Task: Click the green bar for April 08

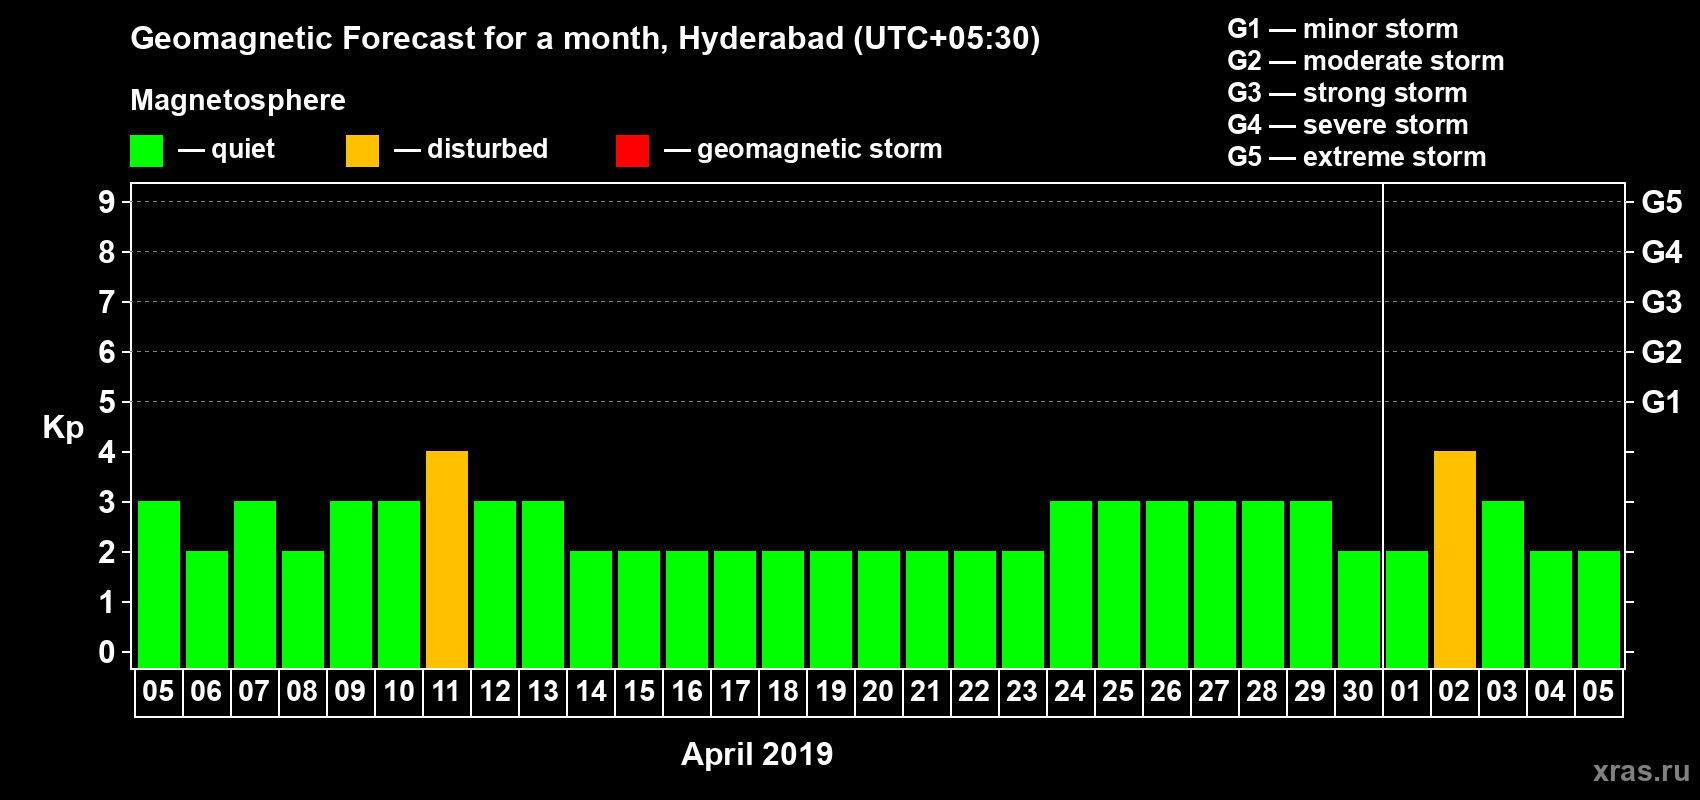Action: click(303, 610)
